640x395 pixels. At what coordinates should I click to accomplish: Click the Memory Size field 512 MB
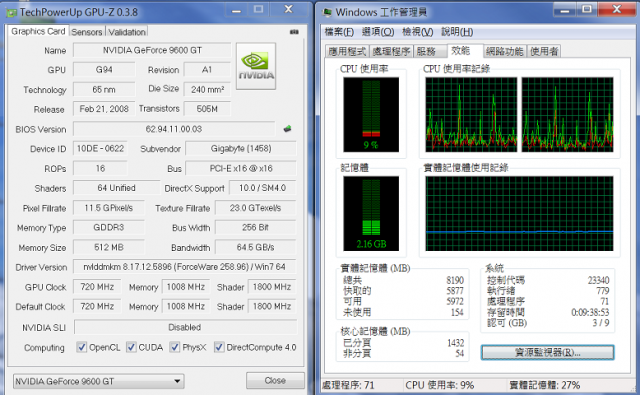(109, 248)
